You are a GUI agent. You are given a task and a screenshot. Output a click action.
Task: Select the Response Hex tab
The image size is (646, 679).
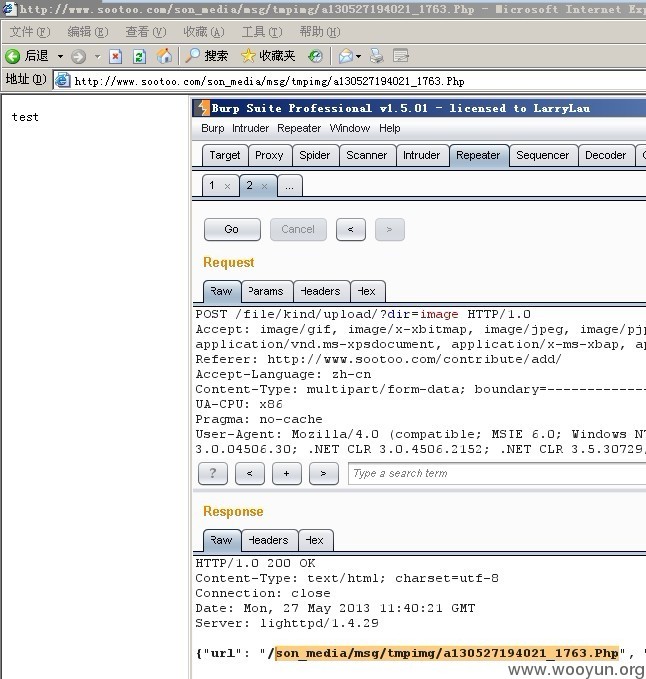click(x=316, y=540)
